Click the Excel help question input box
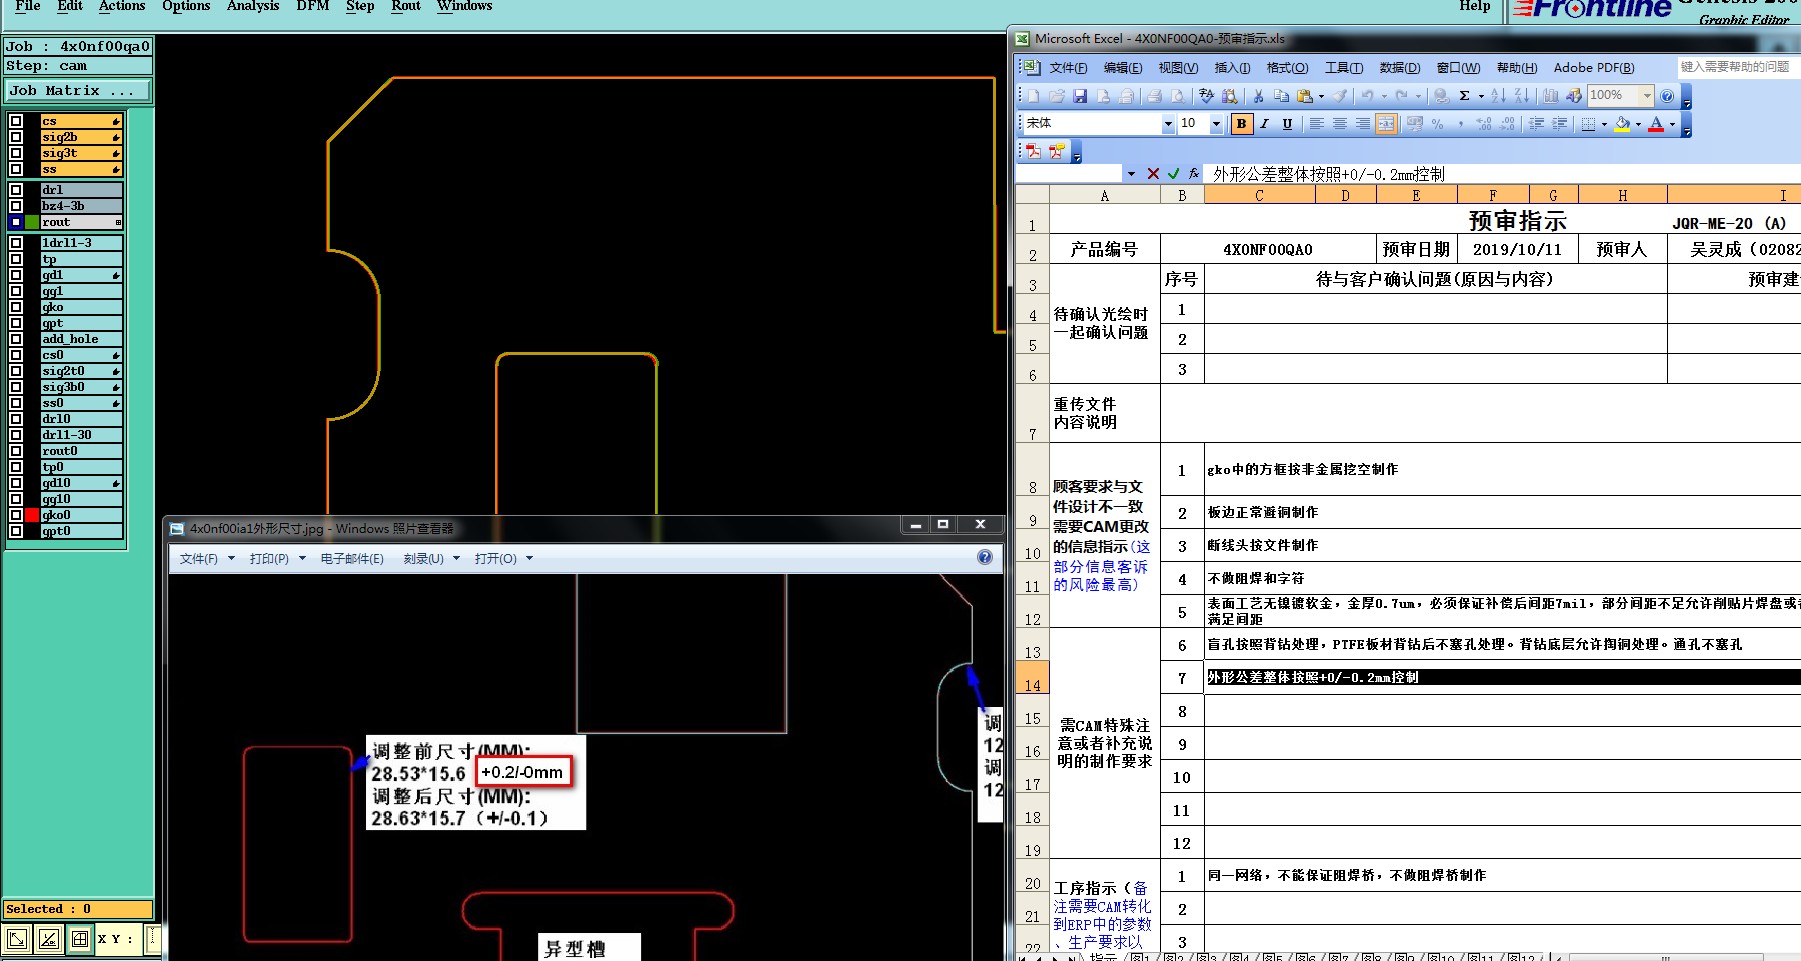1801x961 pixels. (1738, 67)
